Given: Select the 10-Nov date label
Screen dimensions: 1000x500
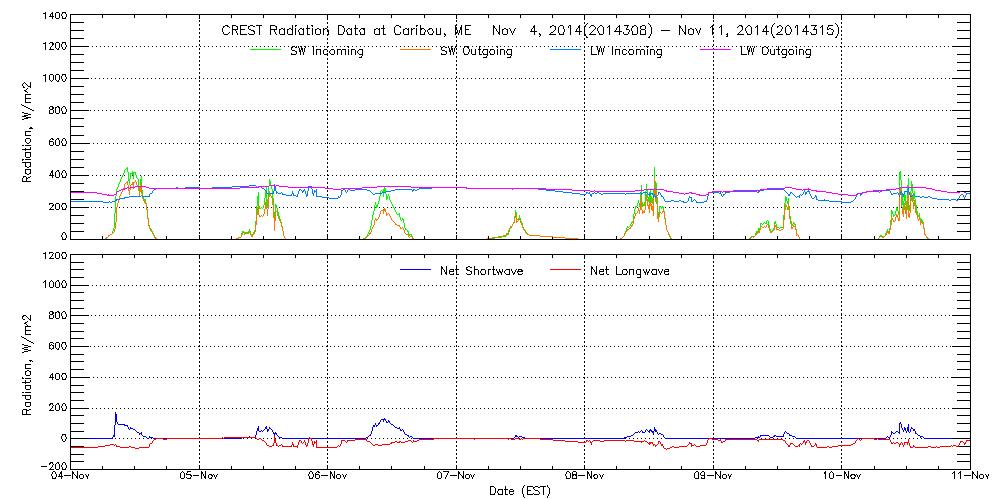Looking at the screenshot, I should point(842,477).
